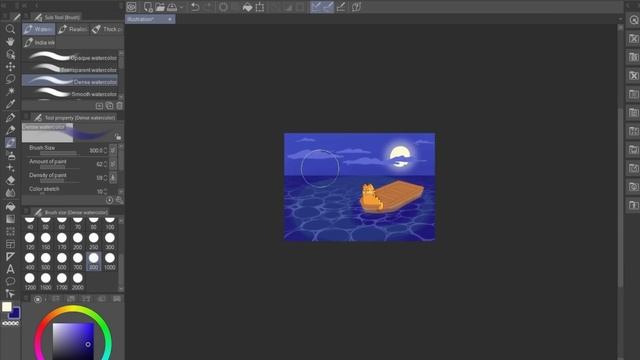Open Clip Studio launcher icon
The image size is (640, 360).
click(131, 7)
